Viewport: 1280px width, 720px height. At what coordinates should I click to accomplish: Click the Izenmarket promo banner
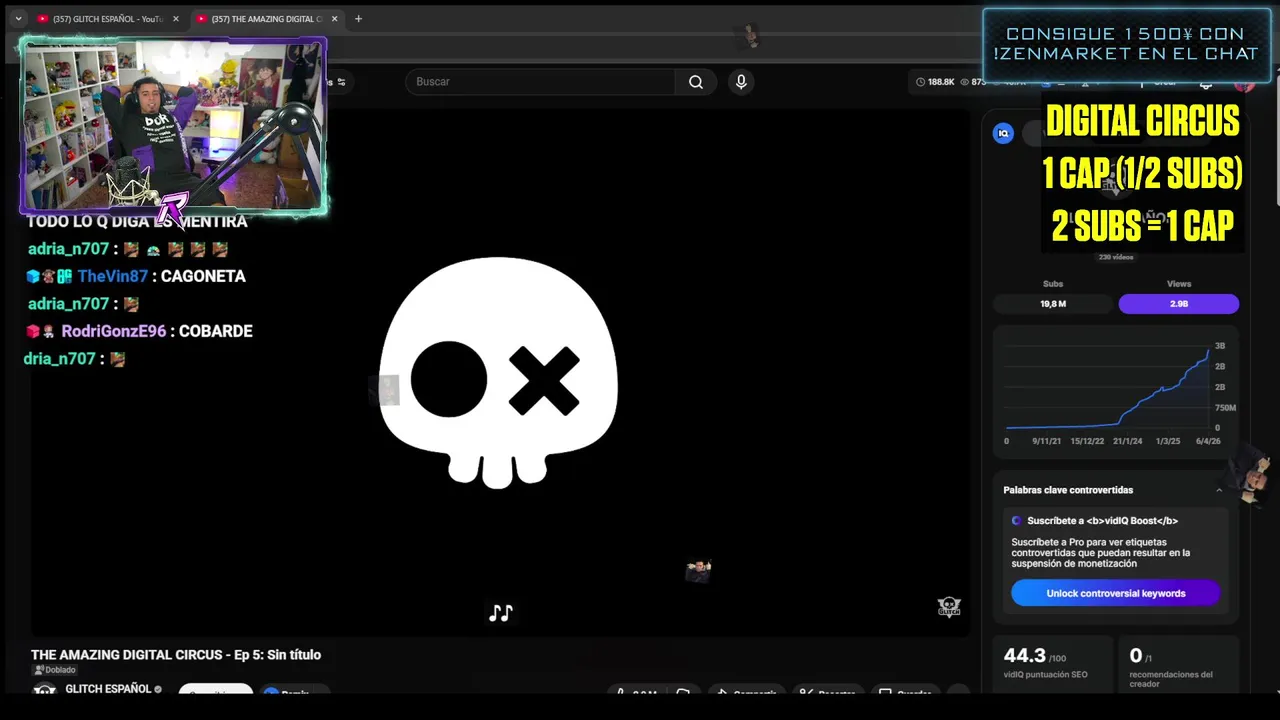pos(1126,45)
